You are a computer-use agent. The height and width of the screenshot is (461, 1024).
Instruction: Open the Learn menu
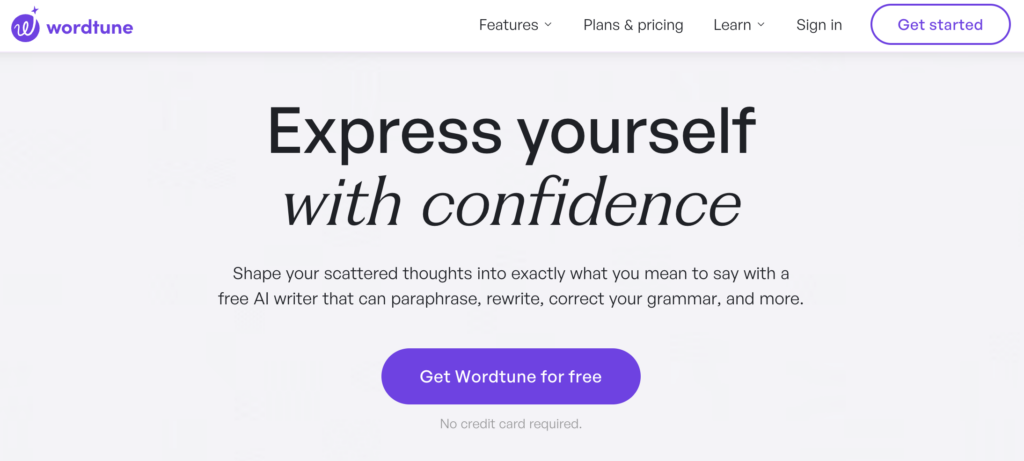[732, 25]
